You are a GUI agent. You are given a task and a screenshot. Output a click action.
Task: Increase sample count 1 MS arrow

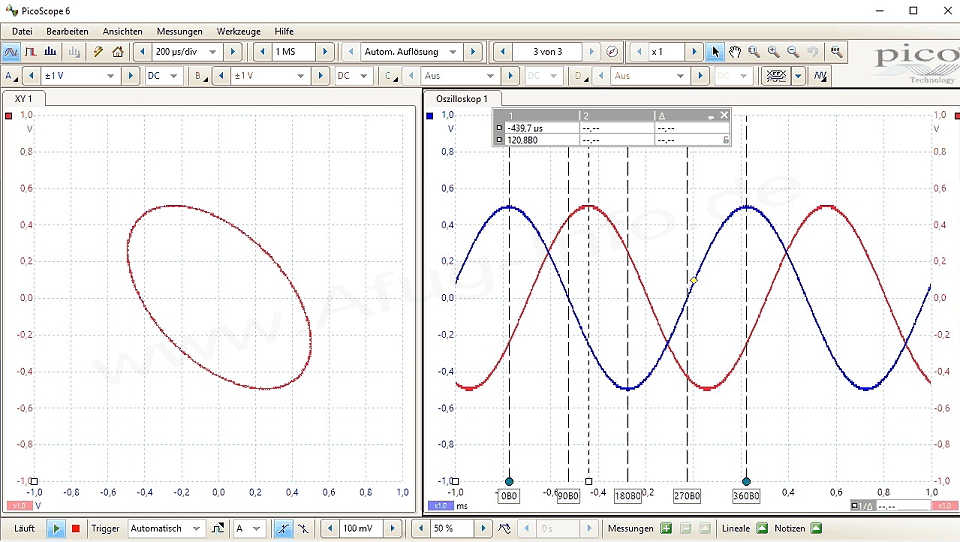pos(325,52)
